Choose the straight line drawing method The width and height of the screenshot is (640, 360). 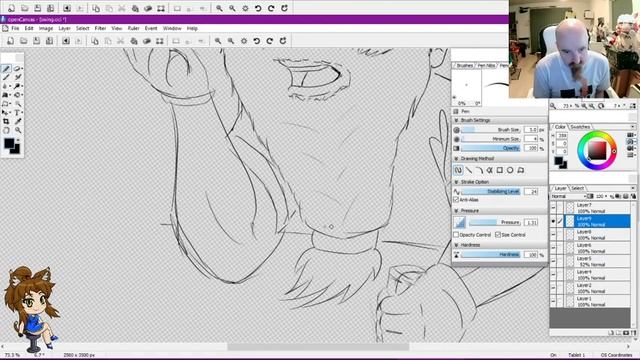(x=469, y=170)
